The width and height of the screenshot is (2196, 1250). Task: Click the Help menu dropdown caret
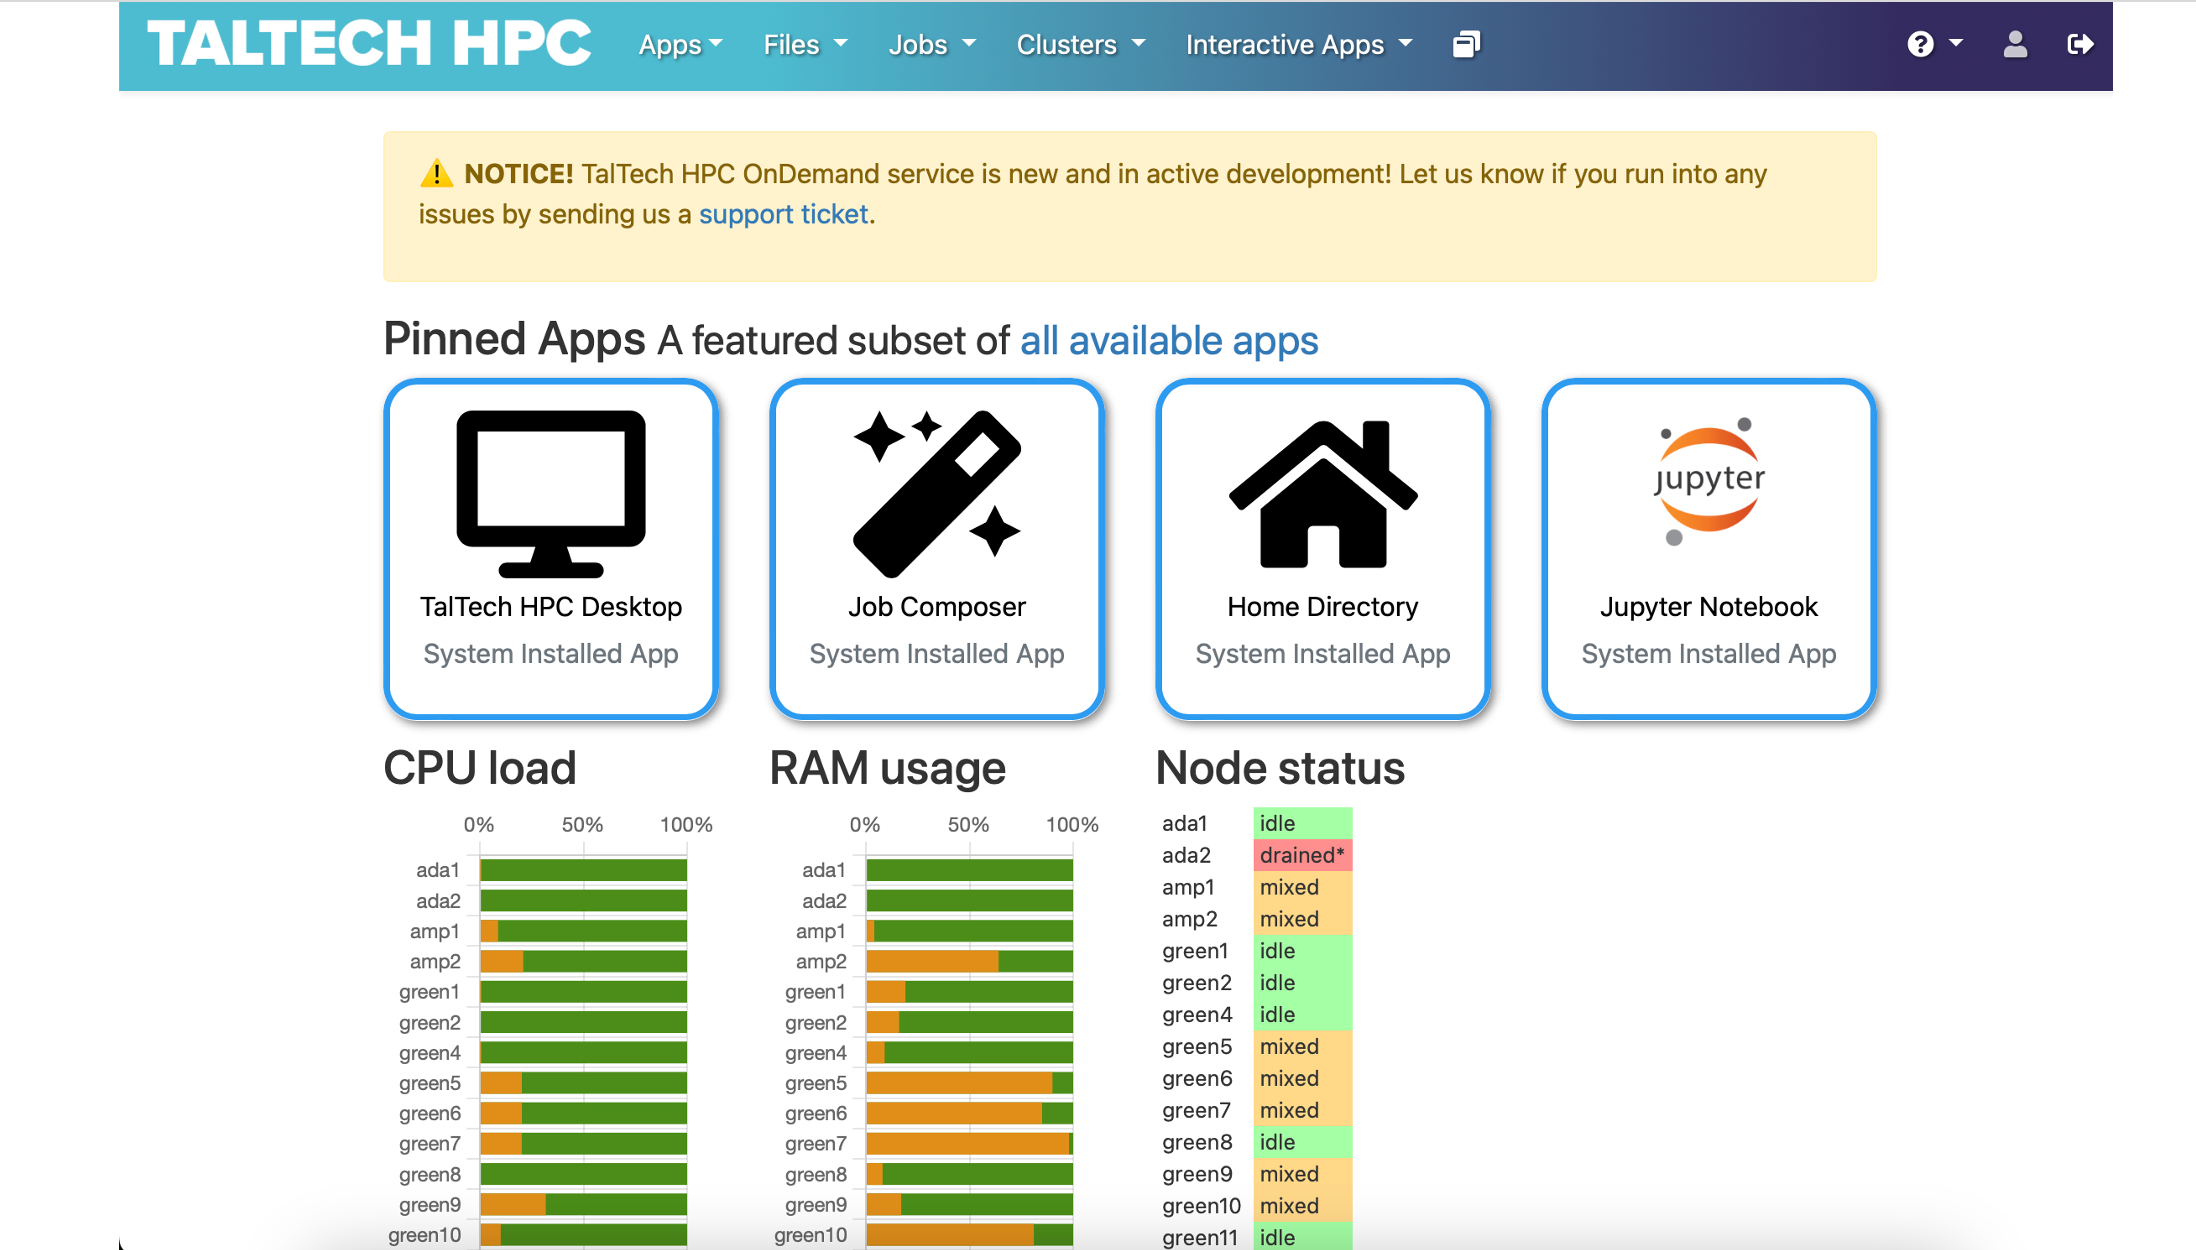(x=1956, y=43)
